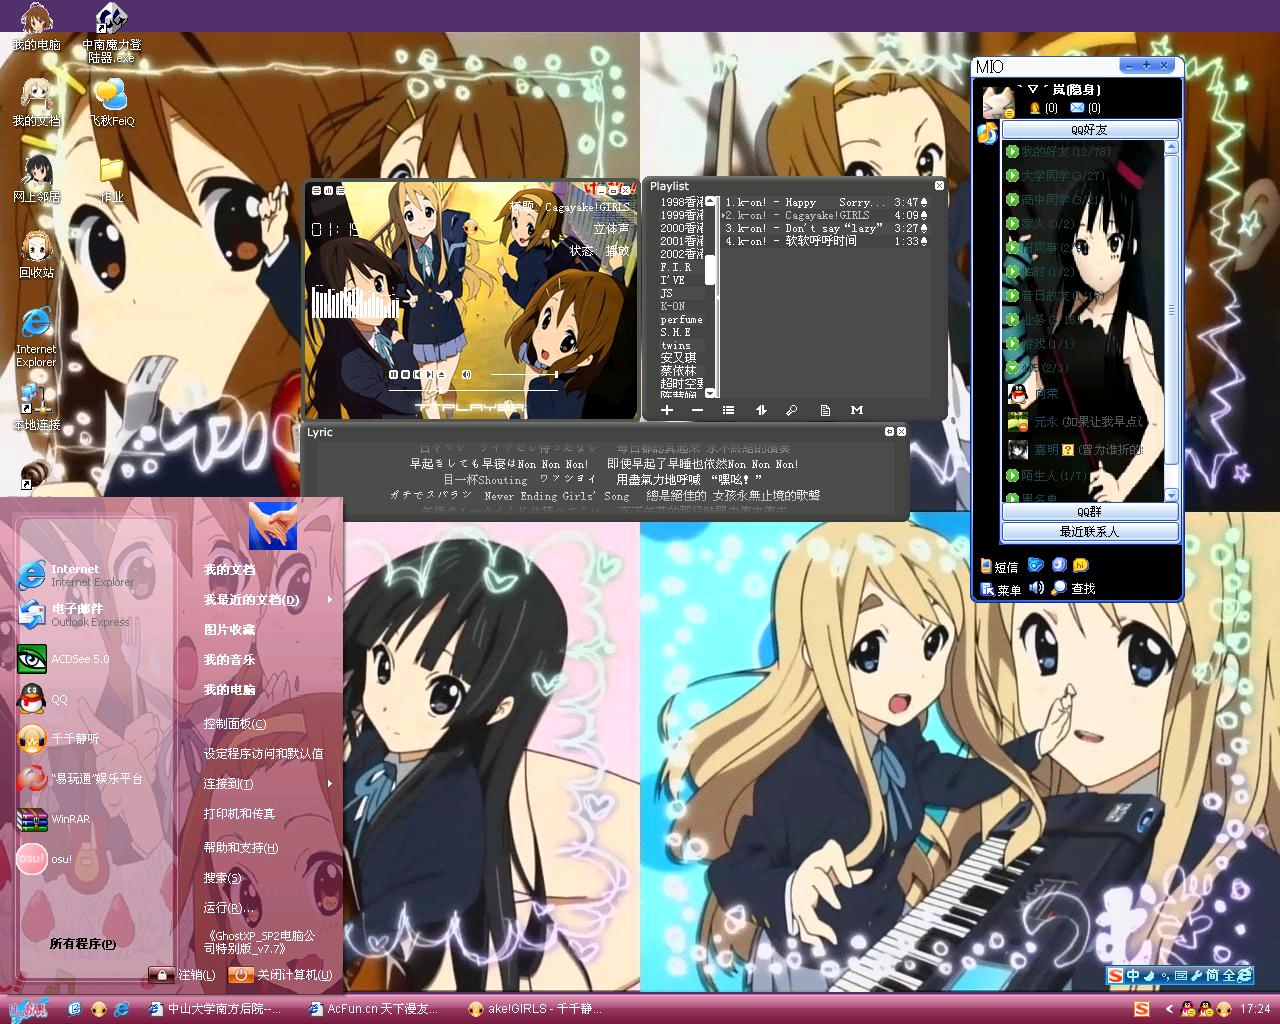Click '关闭计算机' shut down button
This screenshot has width=1280, height=1024.
[x=281, y=975]
